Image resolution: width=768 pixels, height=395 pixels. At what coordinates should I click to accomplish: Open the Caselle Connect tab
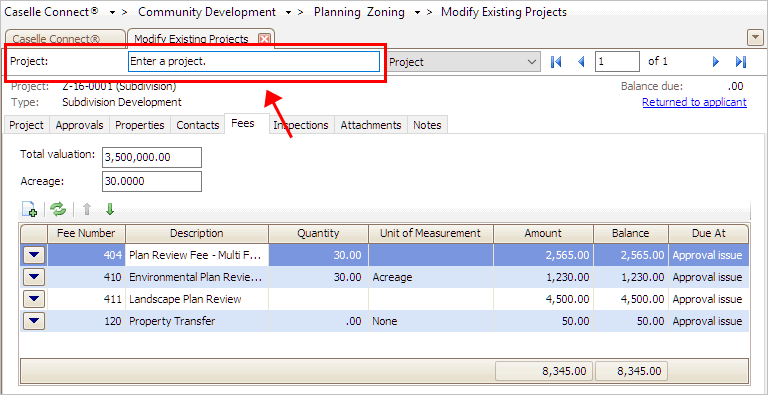65,39
